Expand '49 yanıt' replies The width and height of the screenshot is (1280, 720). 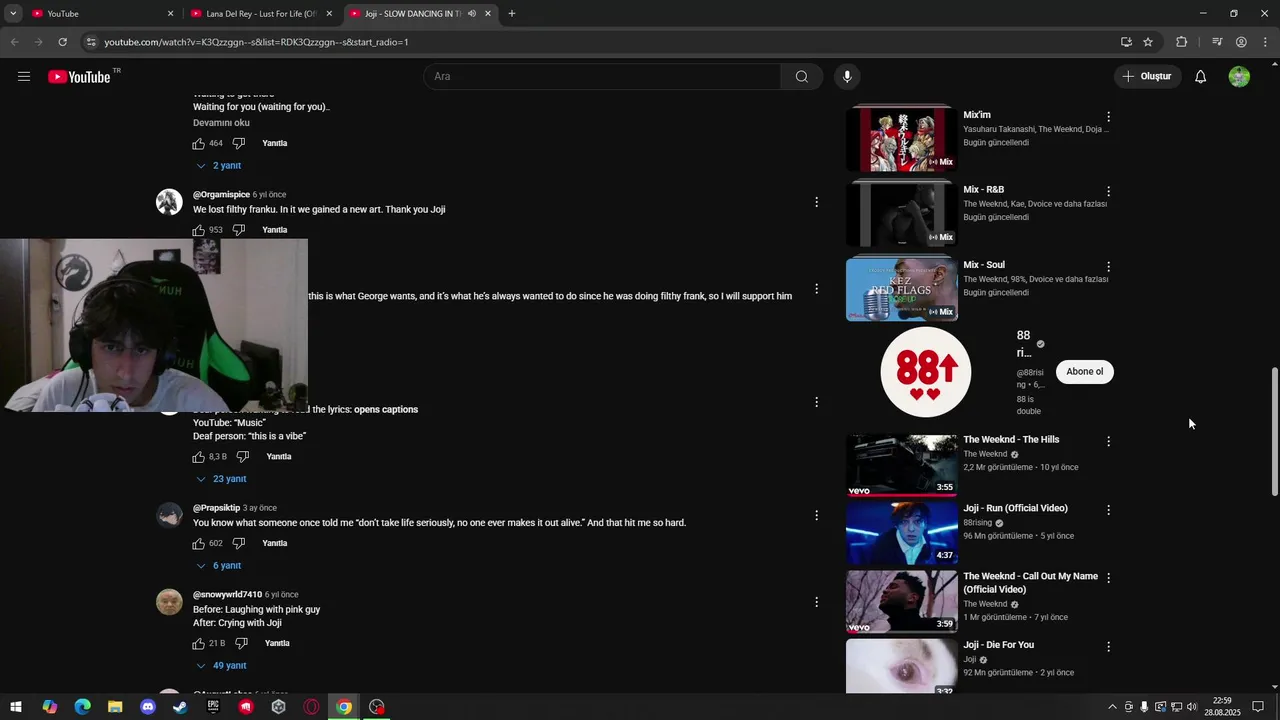coord(221,666)
